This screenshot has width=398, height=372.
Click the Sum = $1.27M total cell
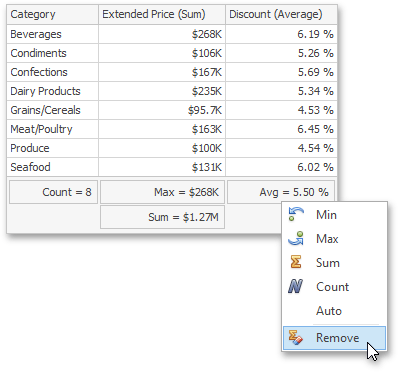162,217
